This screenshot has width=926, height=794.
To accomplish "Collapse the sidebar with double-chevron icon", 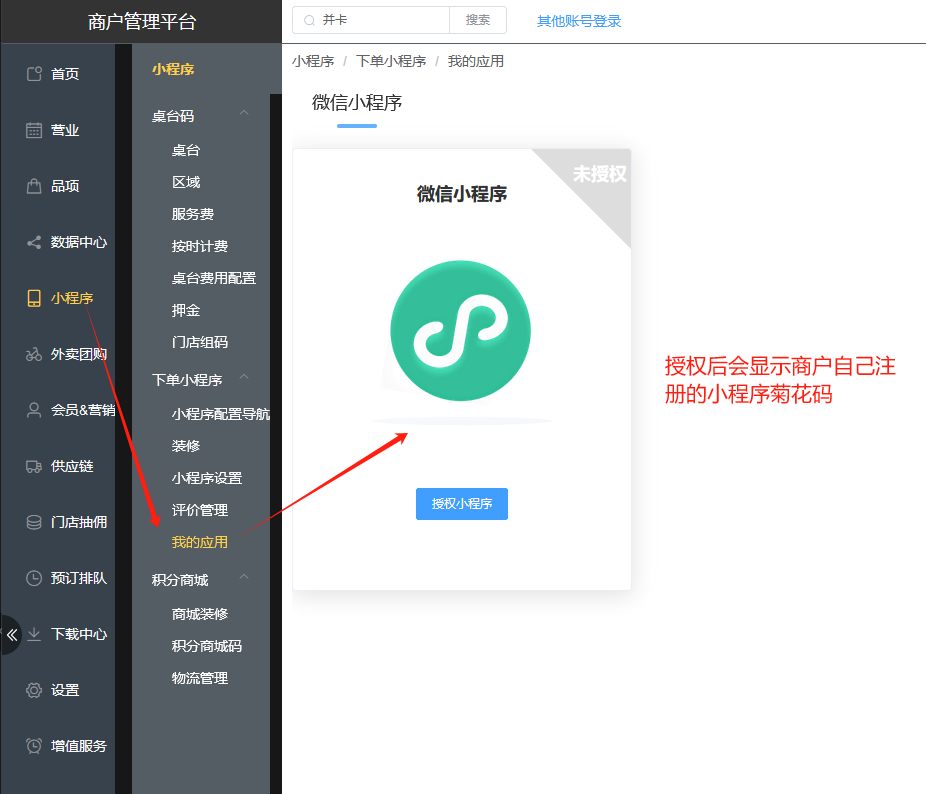I will (x=11, y=635).
